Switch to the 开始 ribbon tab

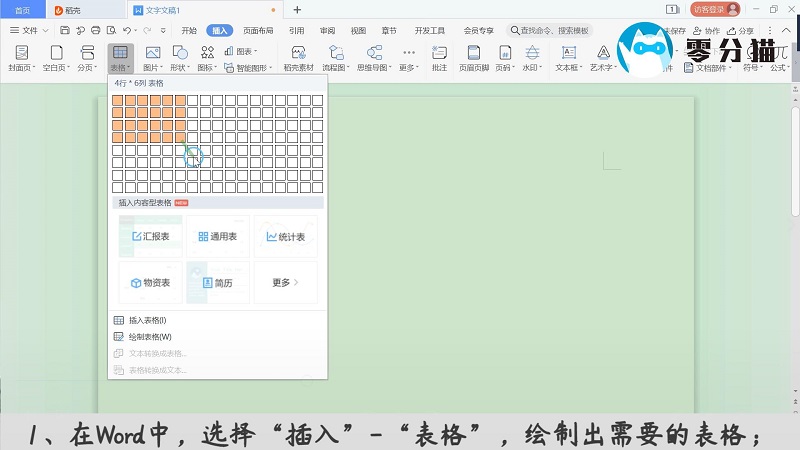click(188, 31)
